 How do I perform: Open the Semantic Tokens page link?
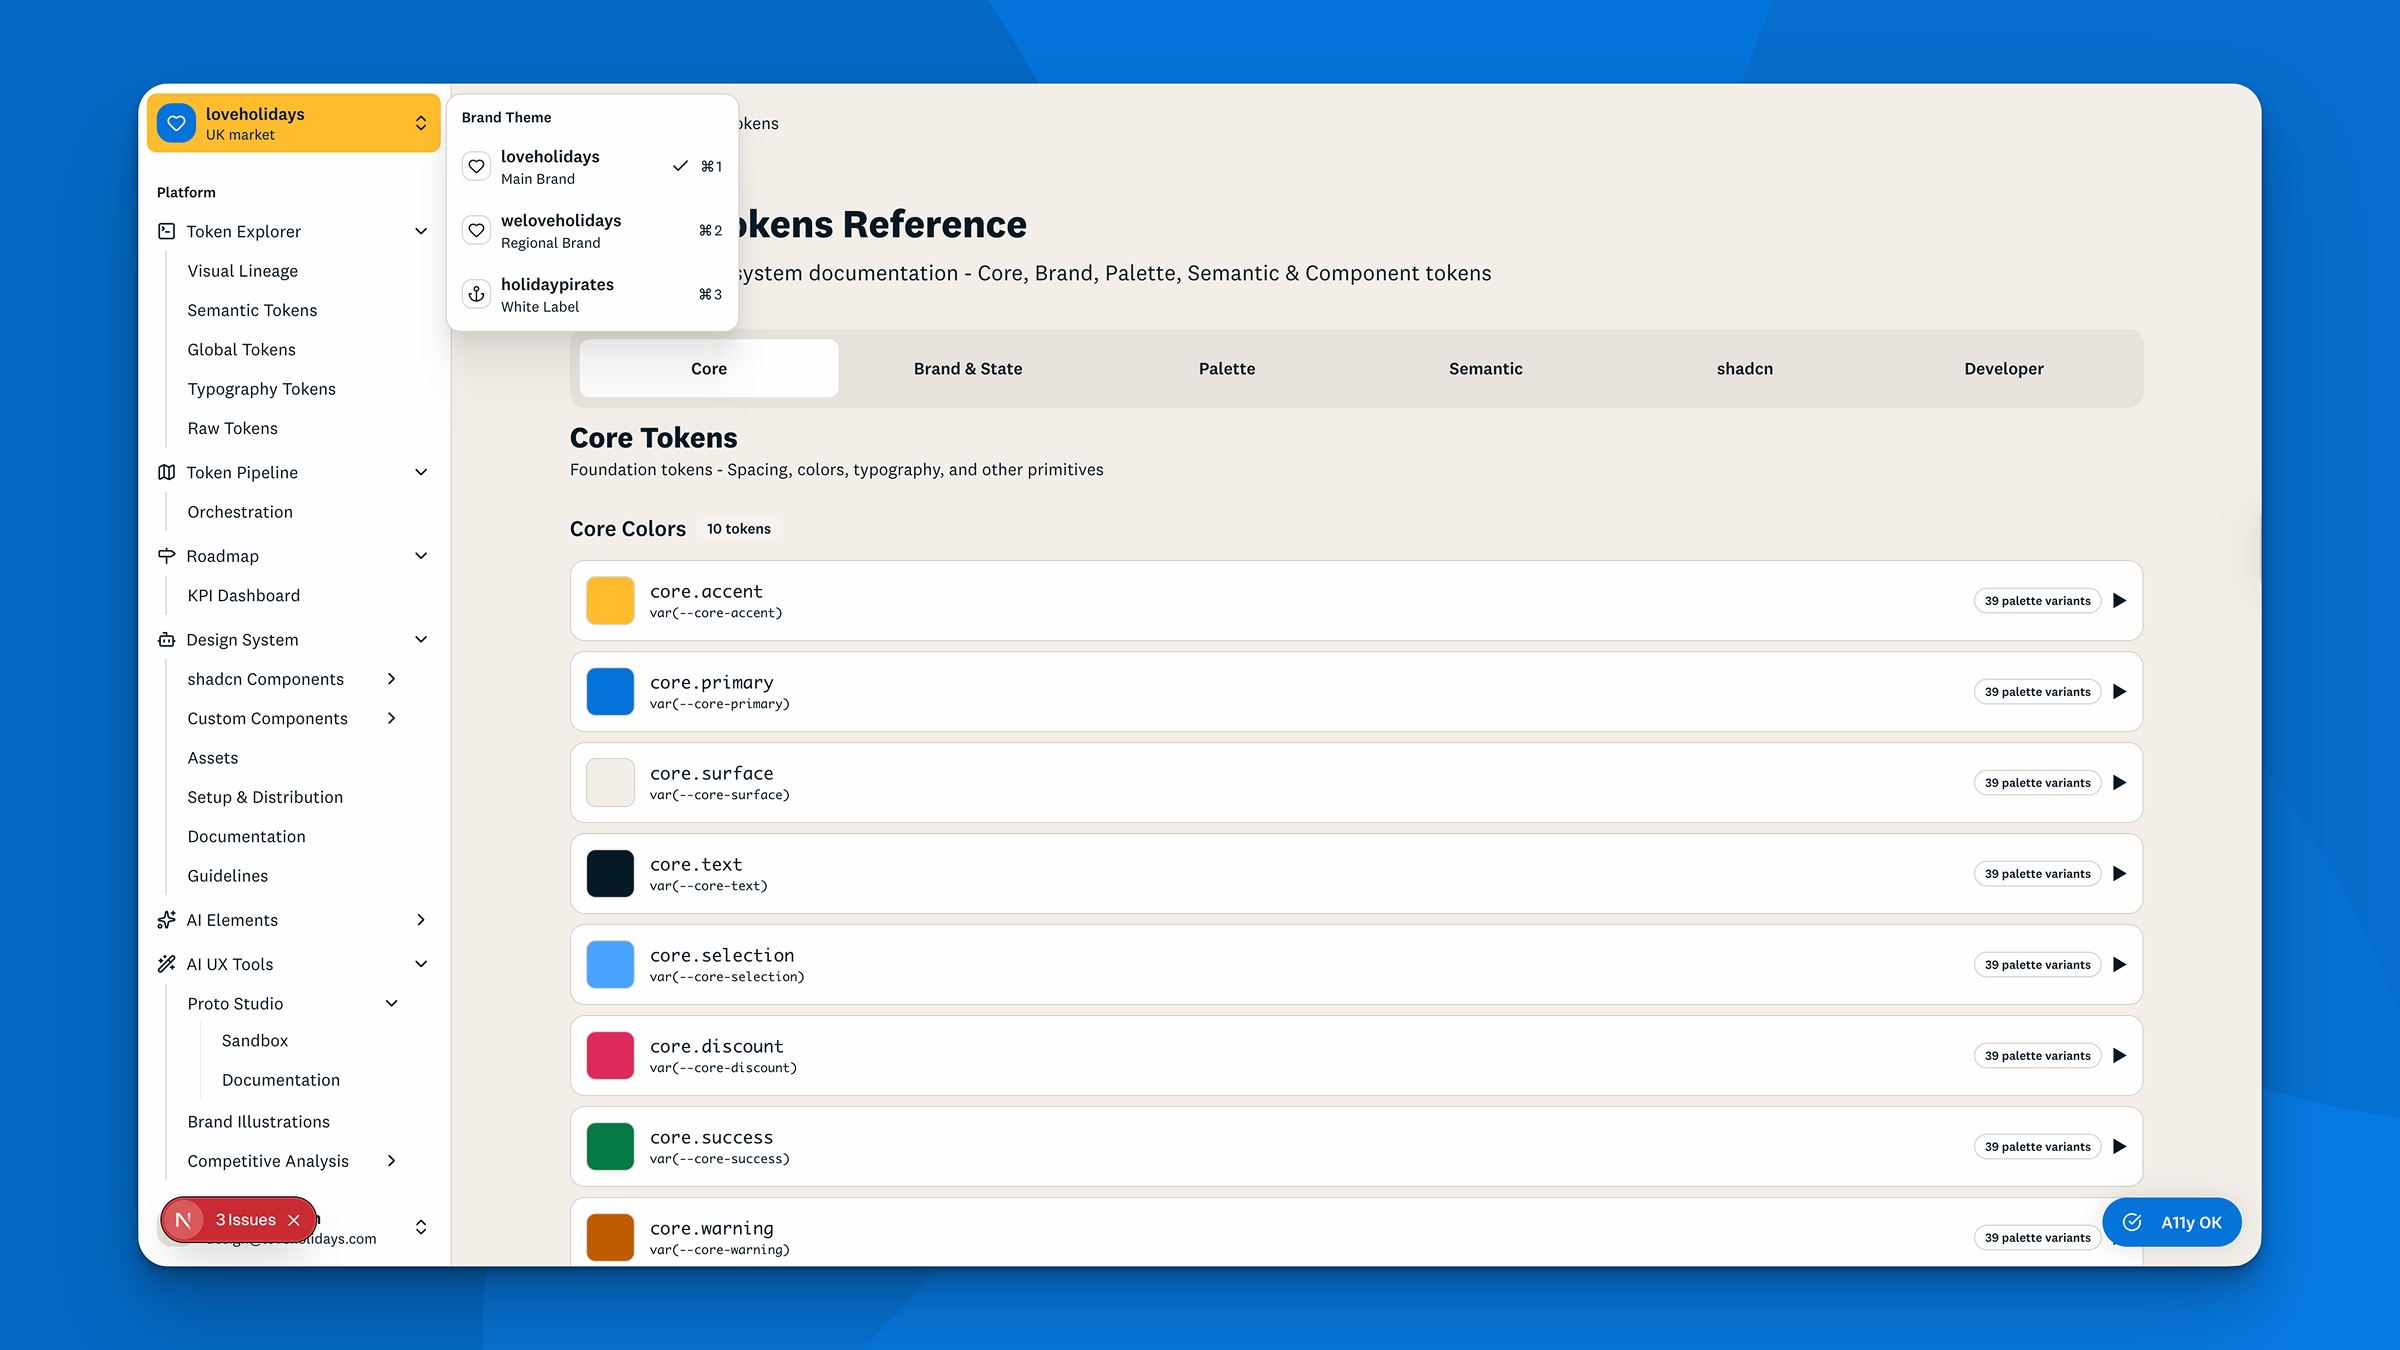point(252,310)
